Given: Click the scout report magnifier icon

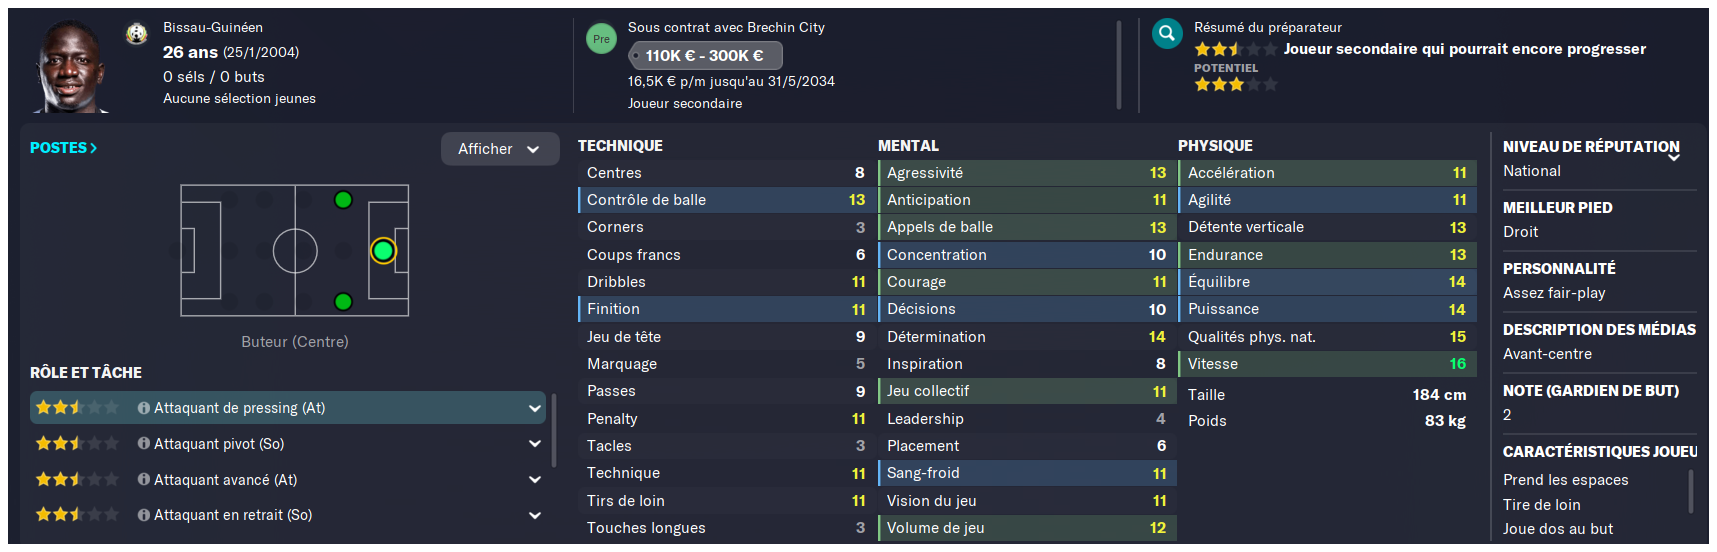Looking at the screenshot, I should tap(1166, 34).
